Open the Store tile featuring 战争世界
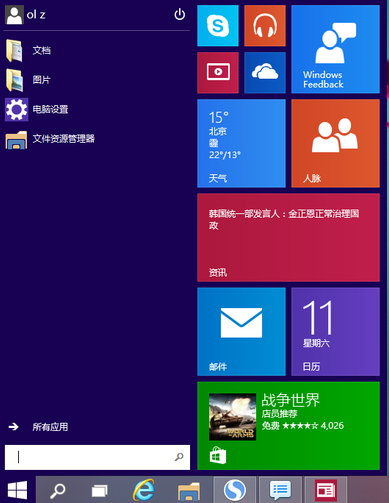Image resolution: width=389 pixels, height=503 pixels. click(288, 426)
